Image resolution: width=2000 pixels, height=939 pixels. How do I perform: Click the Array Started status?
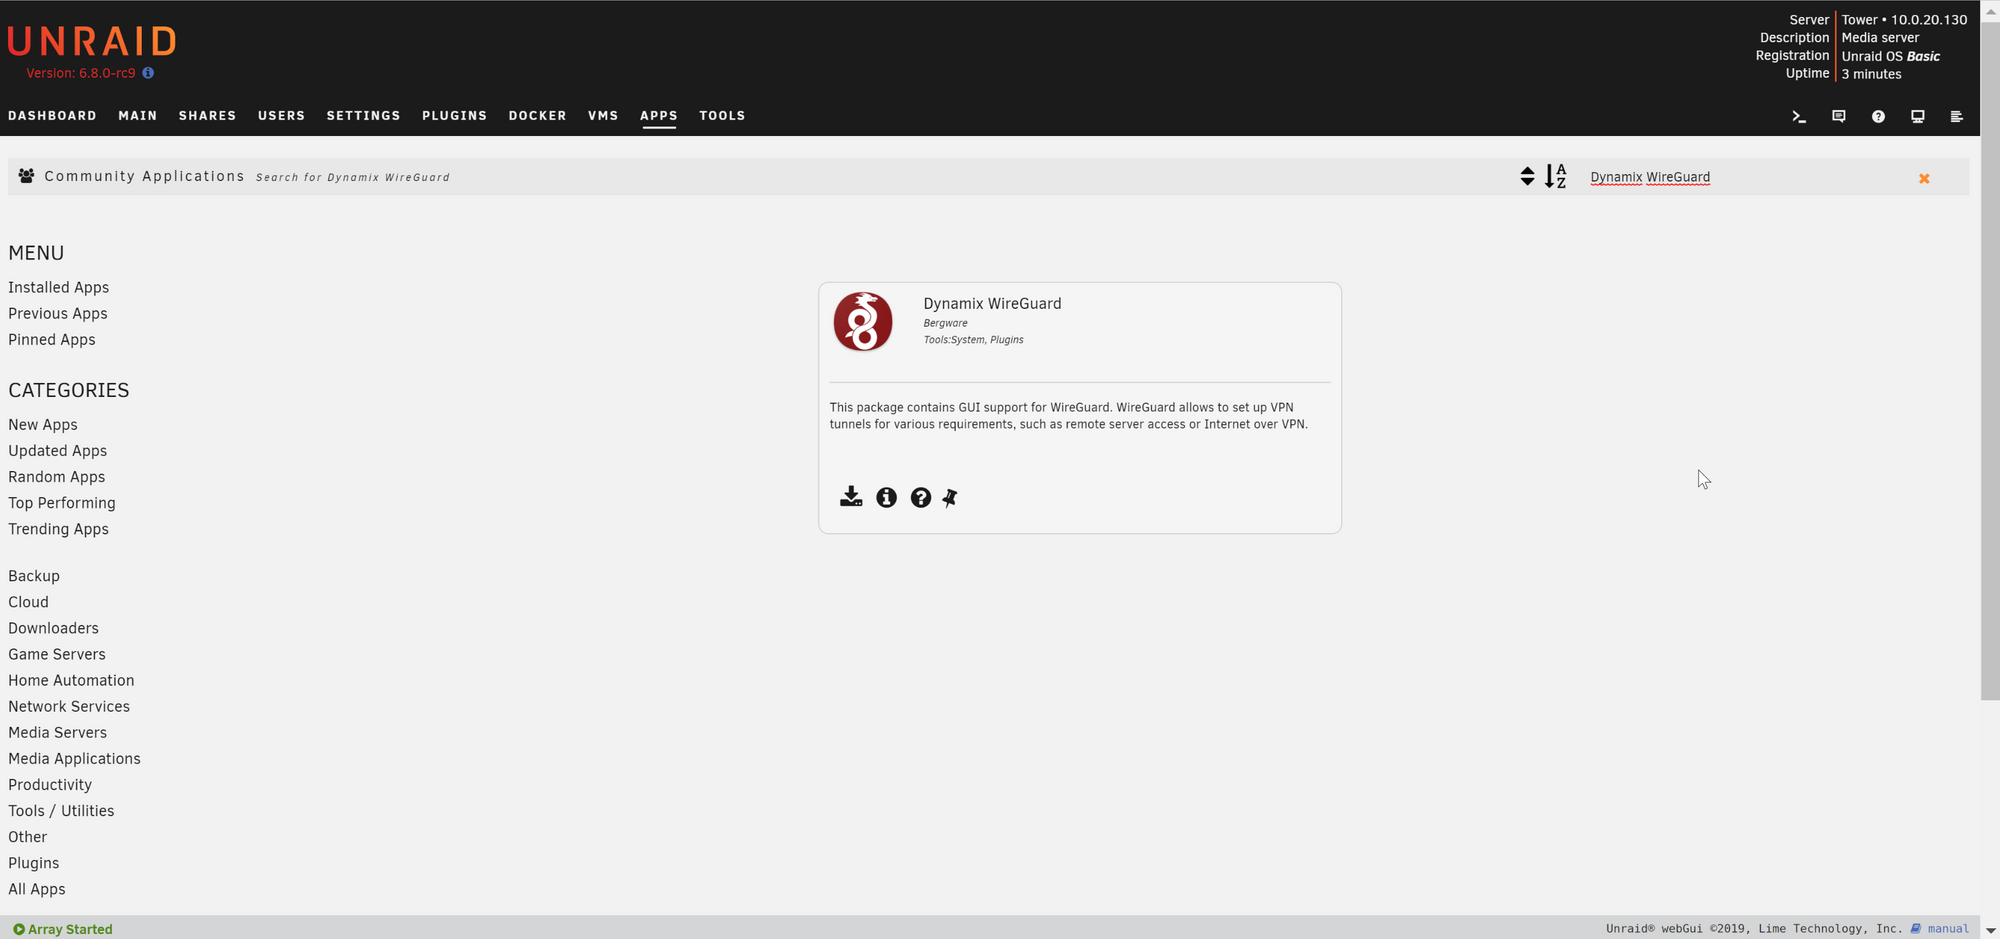coord(63,929)
